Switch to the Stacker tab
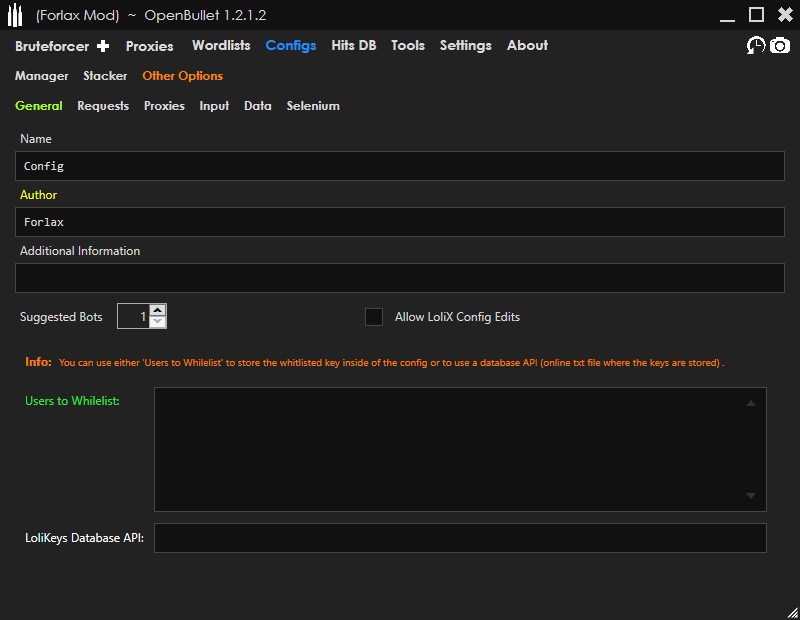This screenshot has height=620, width=800. (x=105, y=76)
